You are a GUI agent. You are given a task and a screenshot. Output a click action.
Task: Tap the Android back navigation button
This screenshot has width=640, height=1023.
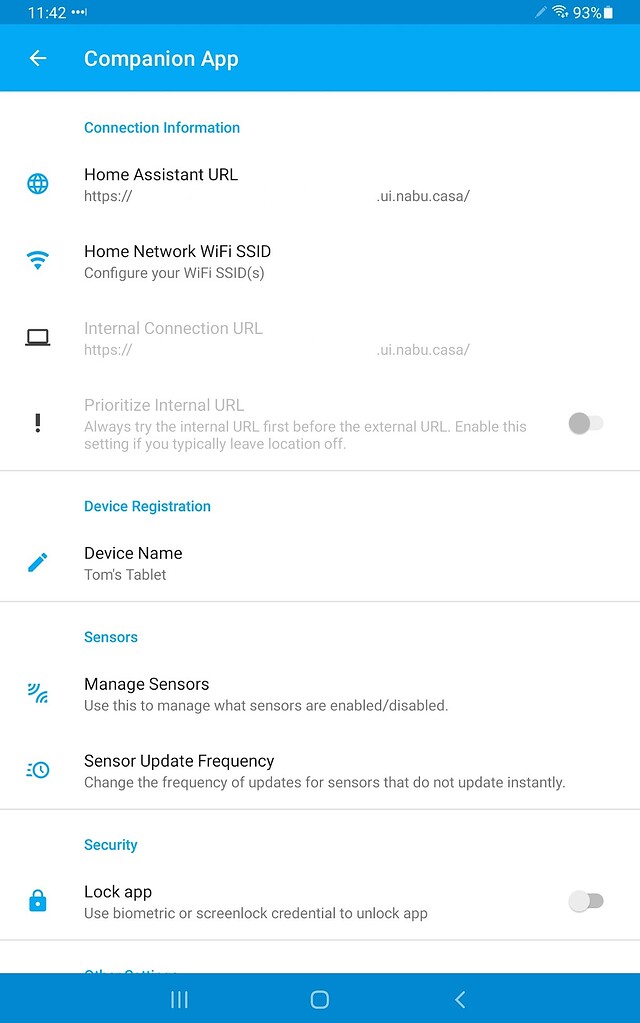pos(459,998)
